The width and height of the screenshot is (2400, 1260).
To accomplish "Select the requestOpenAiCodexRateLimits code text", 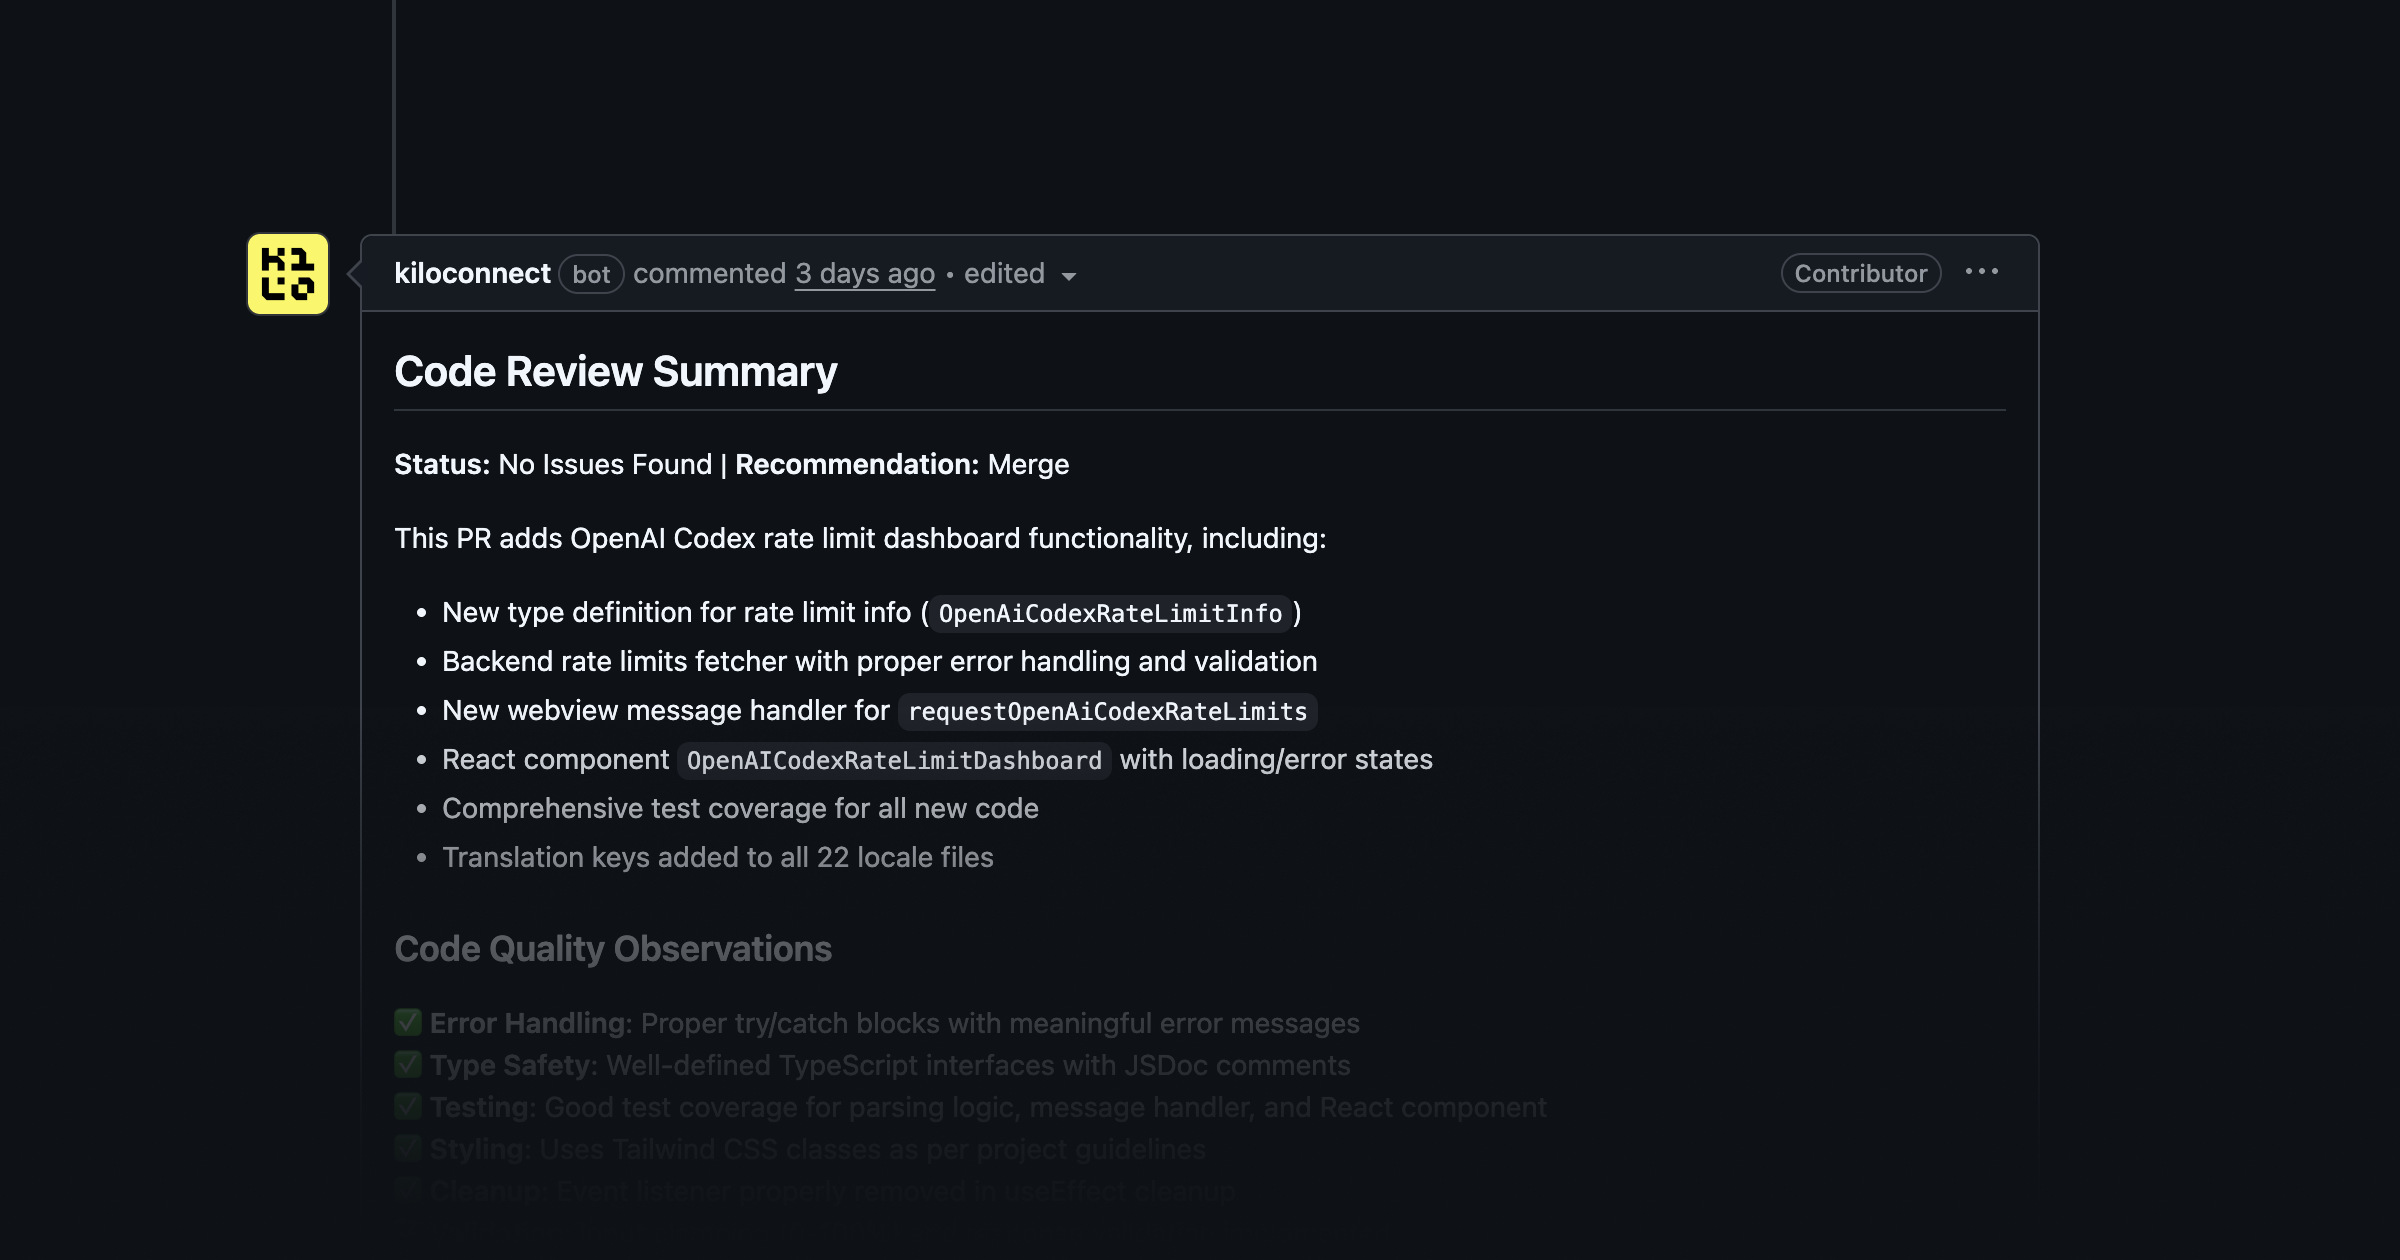I will [x=1107, y=712].
